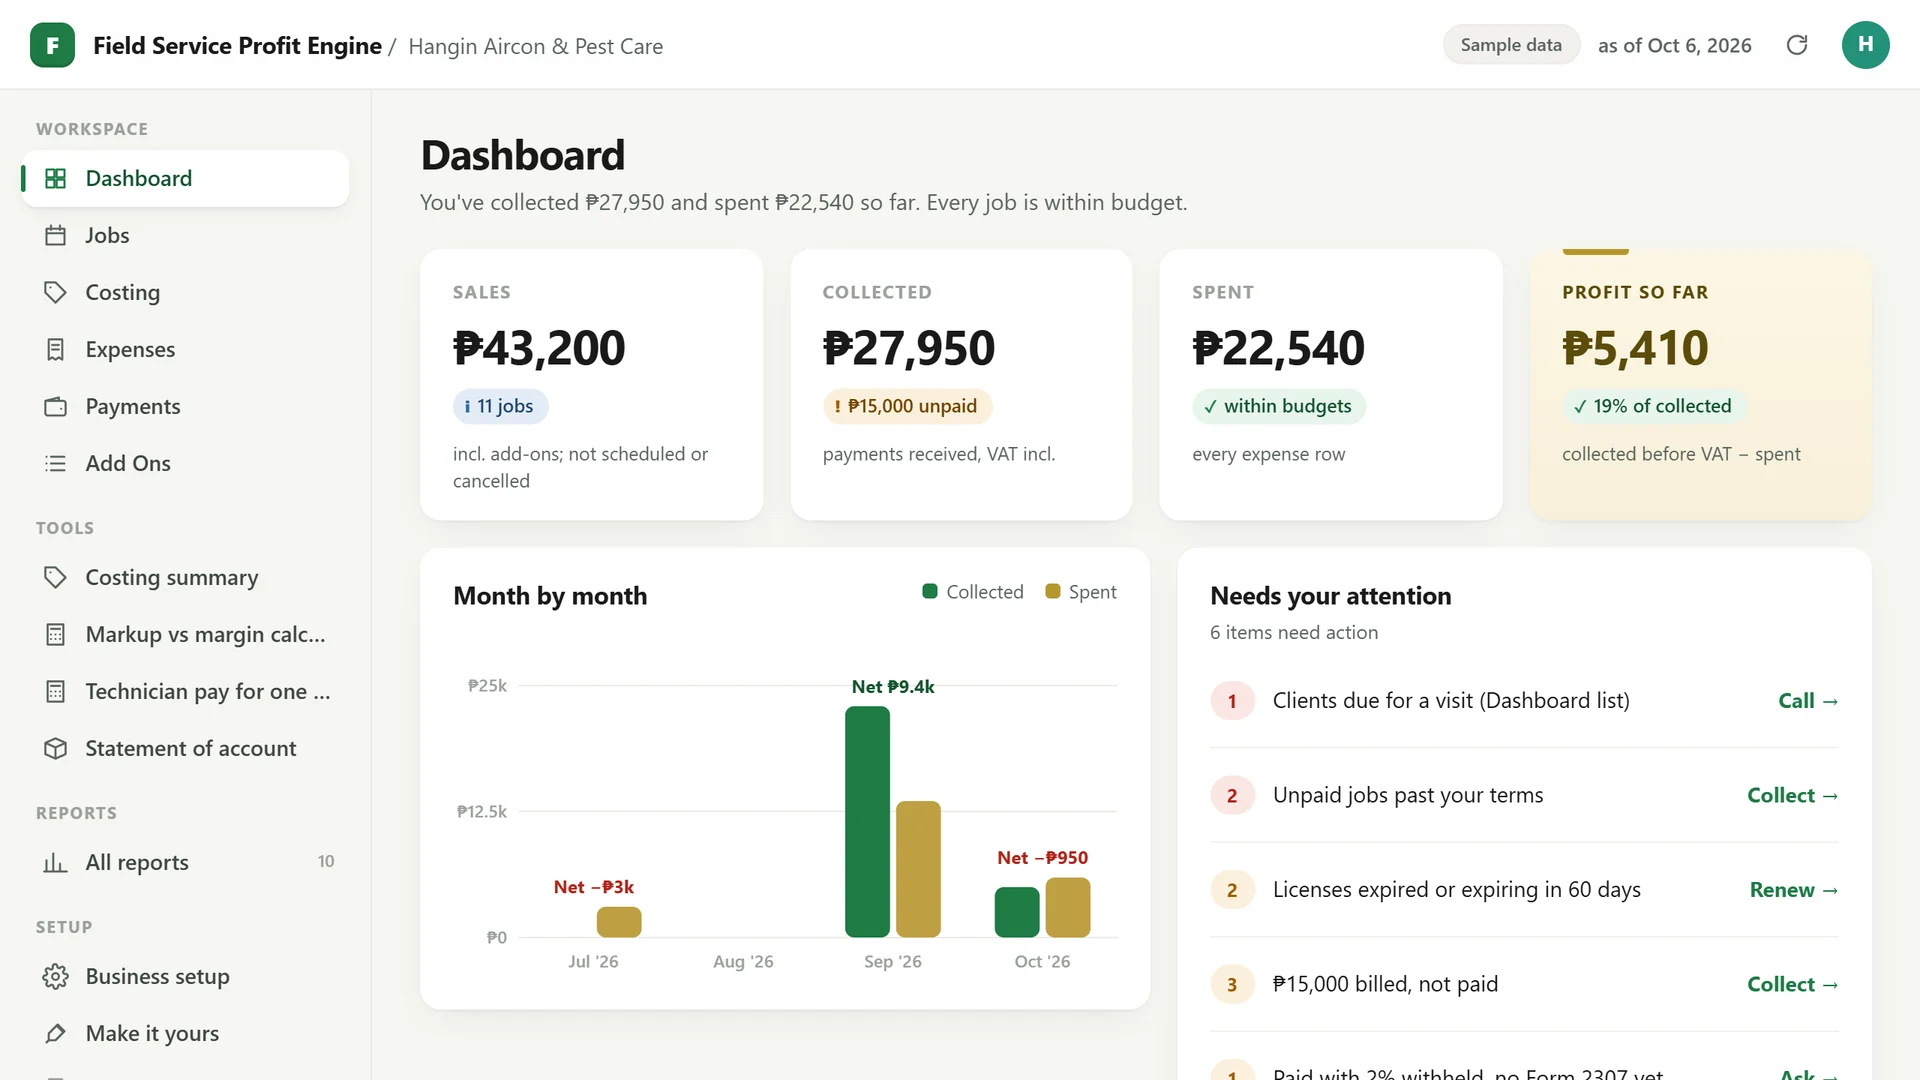Go to Expenses in the sidebar
Screen dimensions: 1920x1080
[x=185, y=349]
